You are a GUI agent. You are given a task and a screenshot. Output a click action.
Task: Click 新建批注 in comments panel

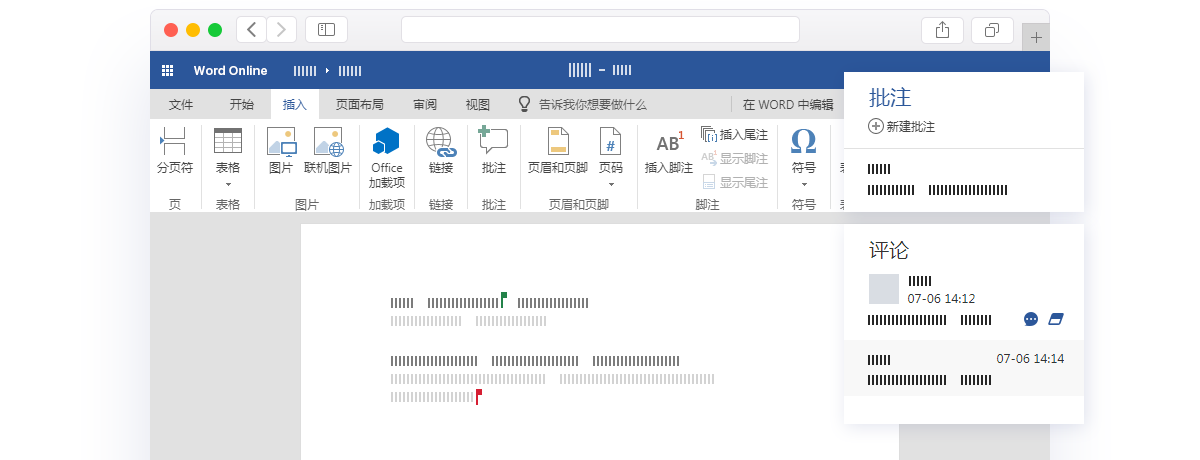[902, 126]
